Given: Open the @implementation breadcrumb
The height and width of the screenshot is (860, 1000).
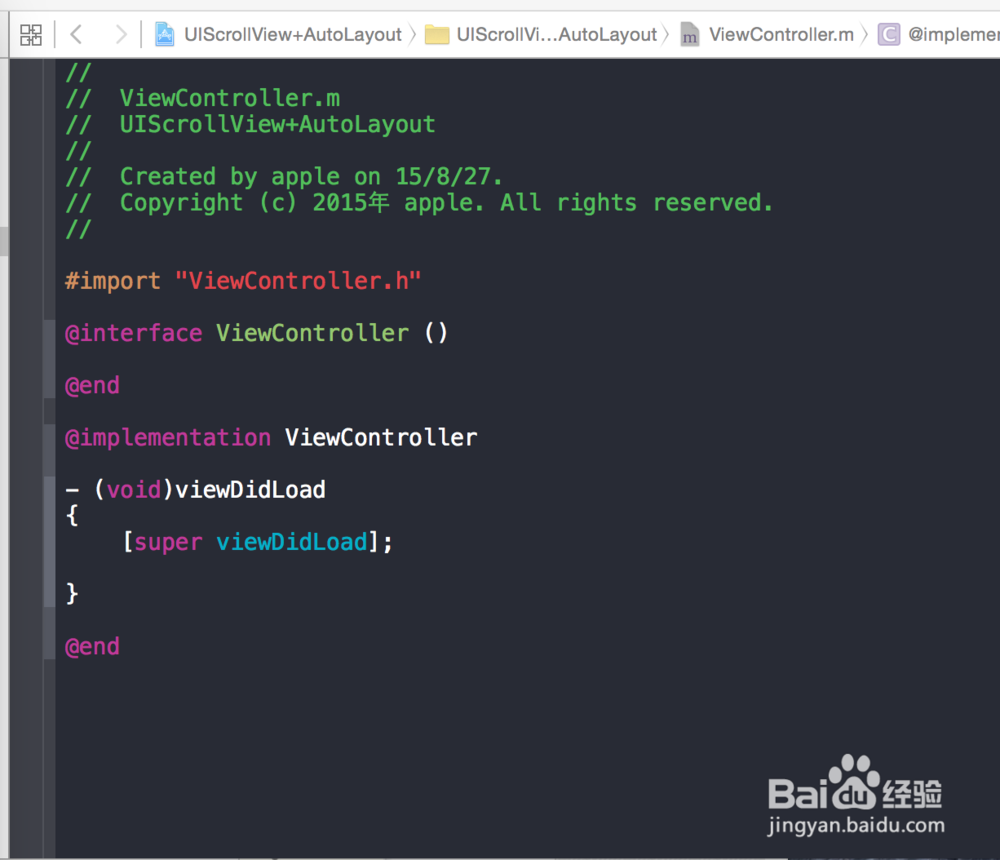Looking at the screenshot, I should 953,34.
